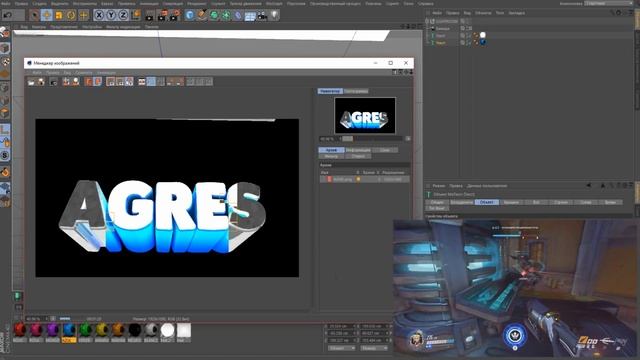The image size is (640, 360).
Task: Click the blue material tag on Текст
Action: coord(483,42)
